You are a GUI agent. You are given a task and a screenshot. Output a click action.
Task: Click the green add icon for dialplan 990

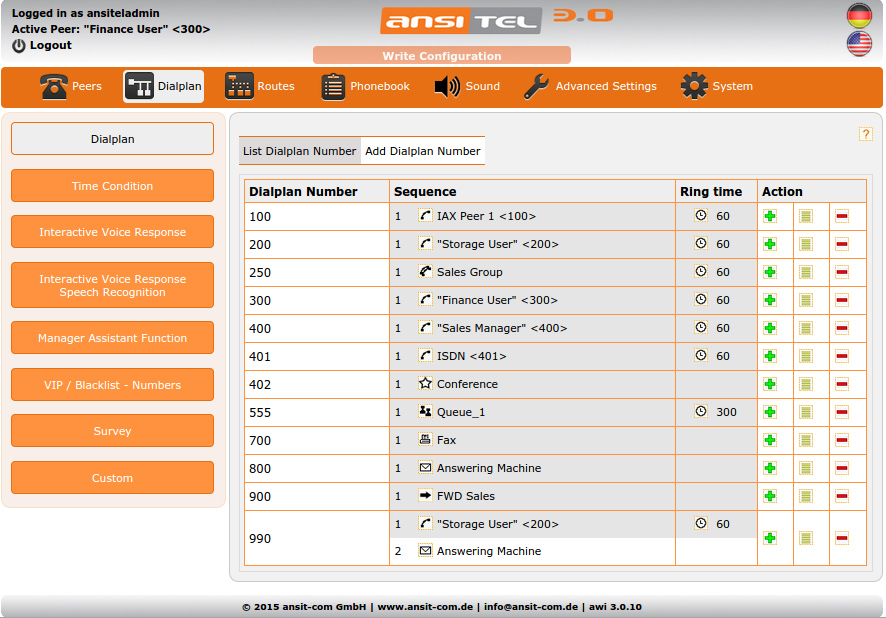770,538
